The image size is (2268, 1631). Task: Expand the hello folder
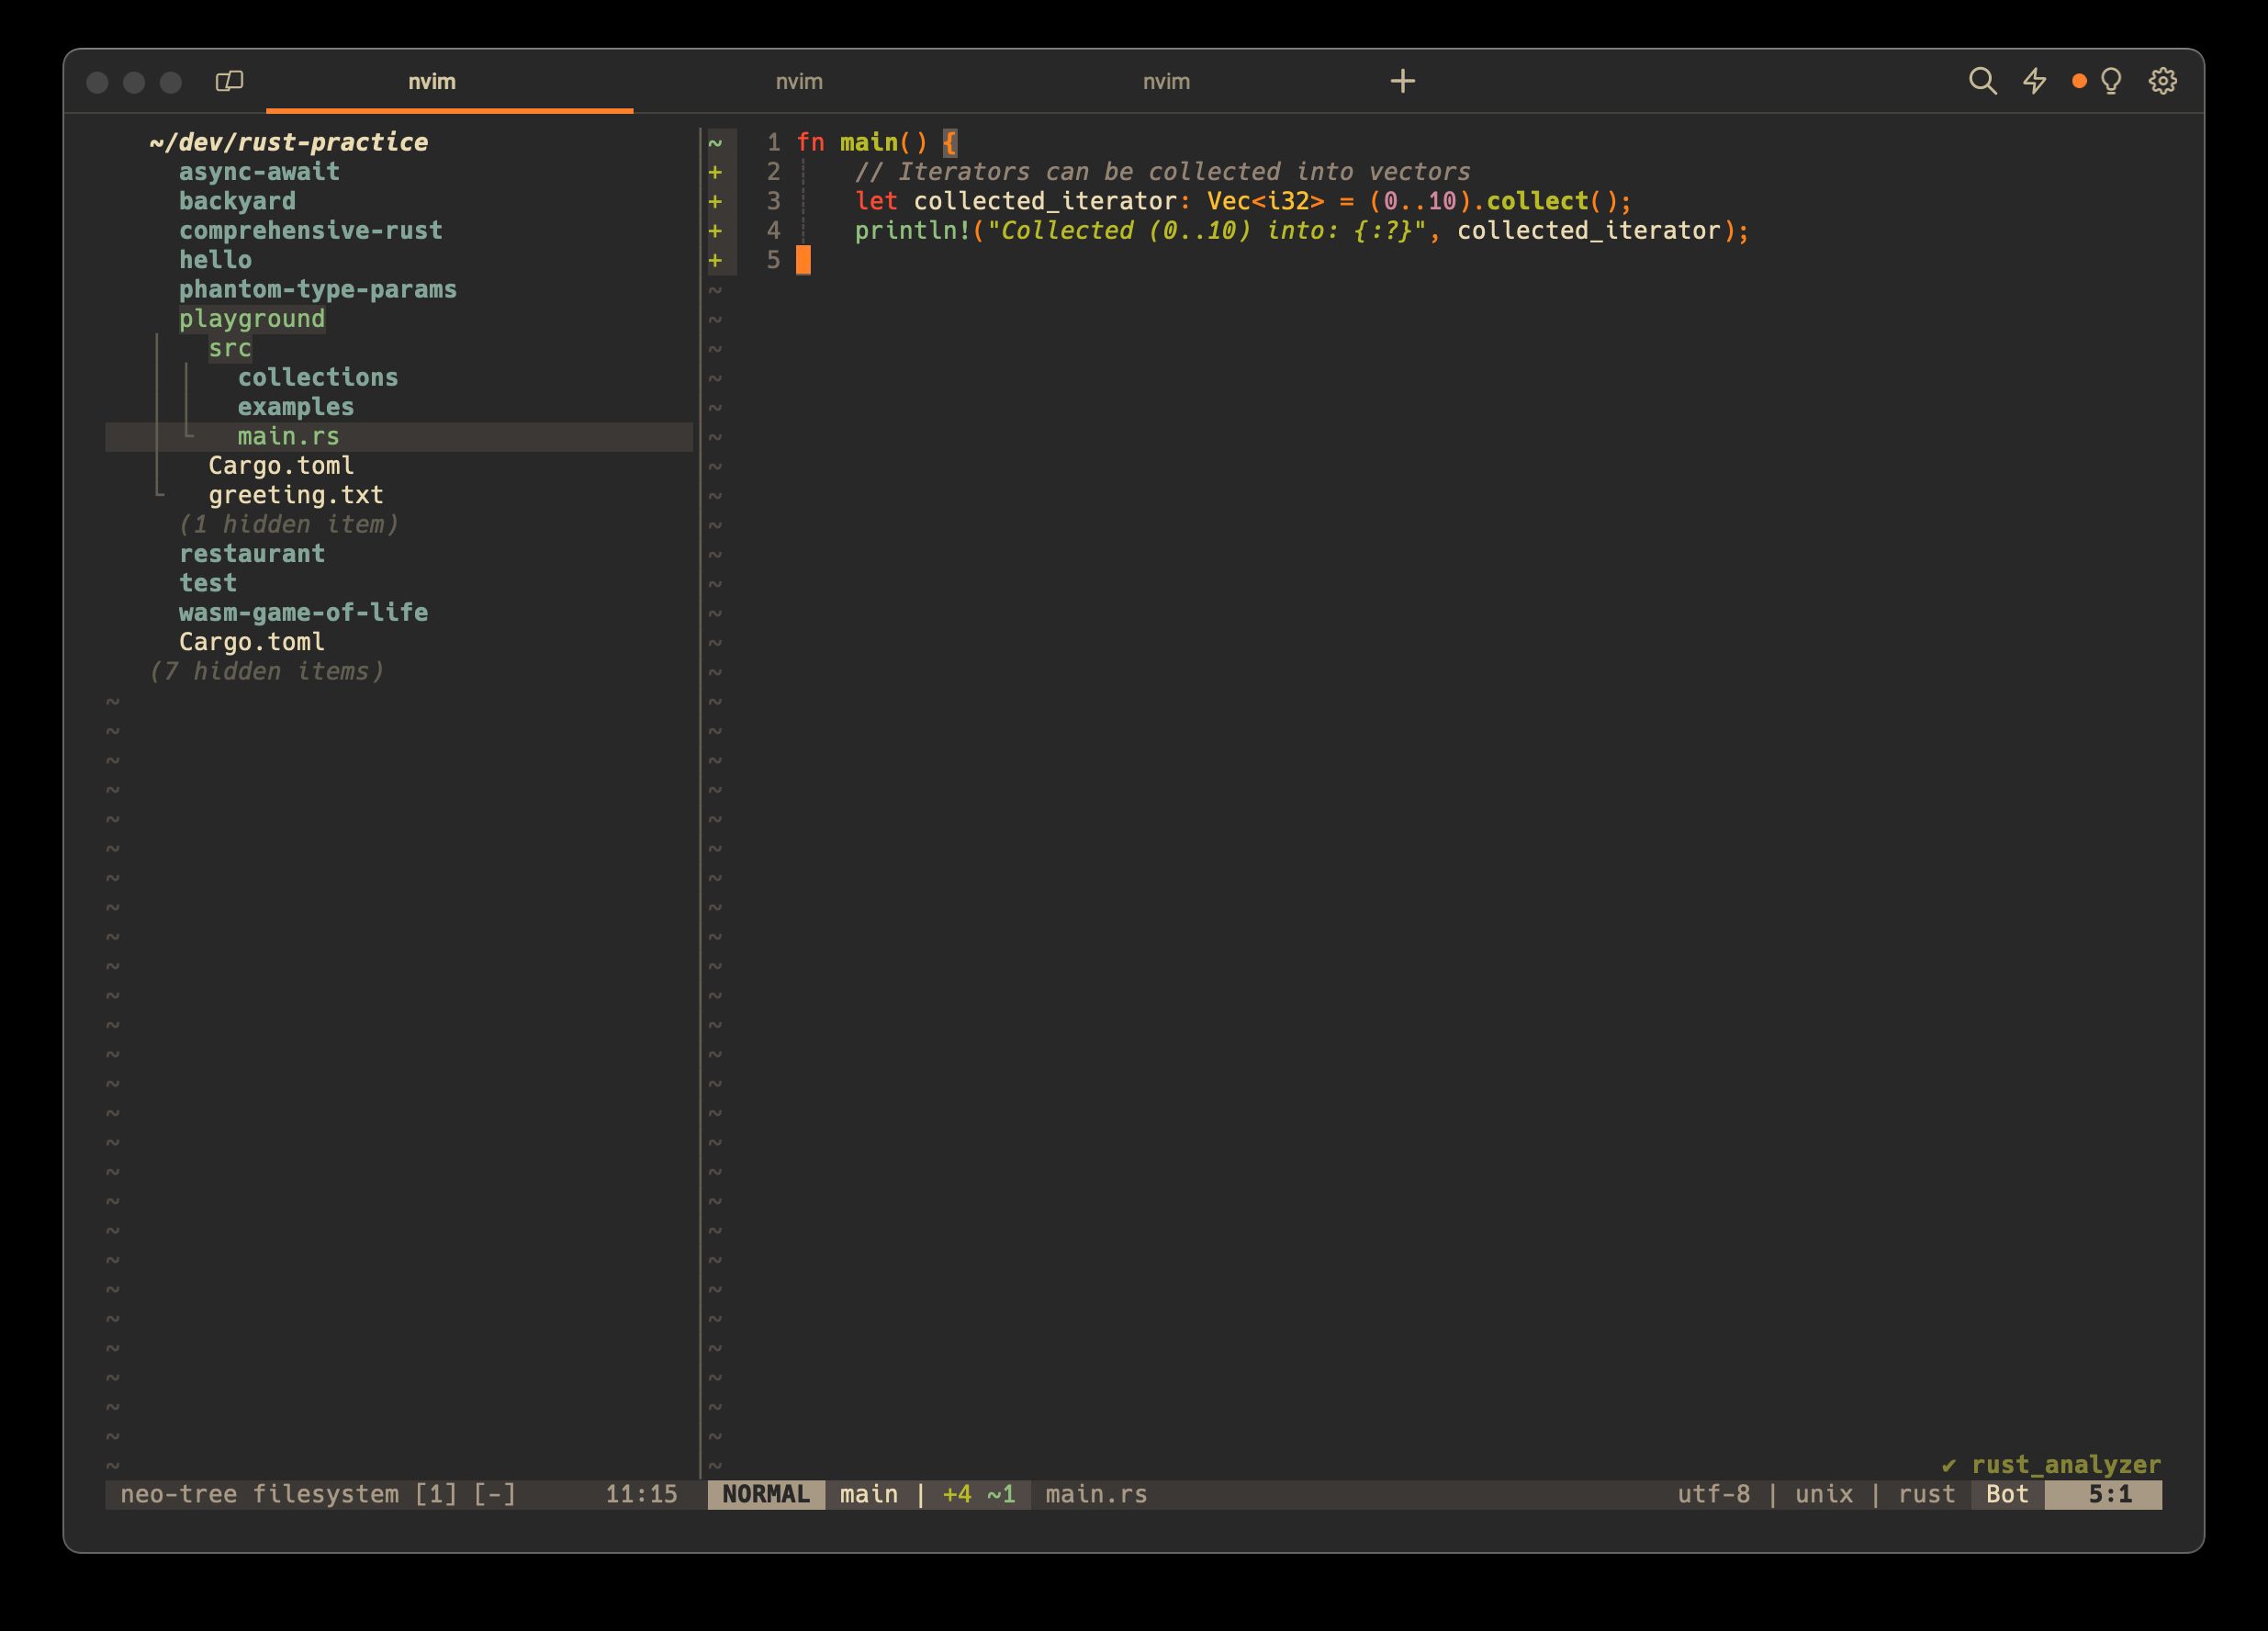click(215, 260)
